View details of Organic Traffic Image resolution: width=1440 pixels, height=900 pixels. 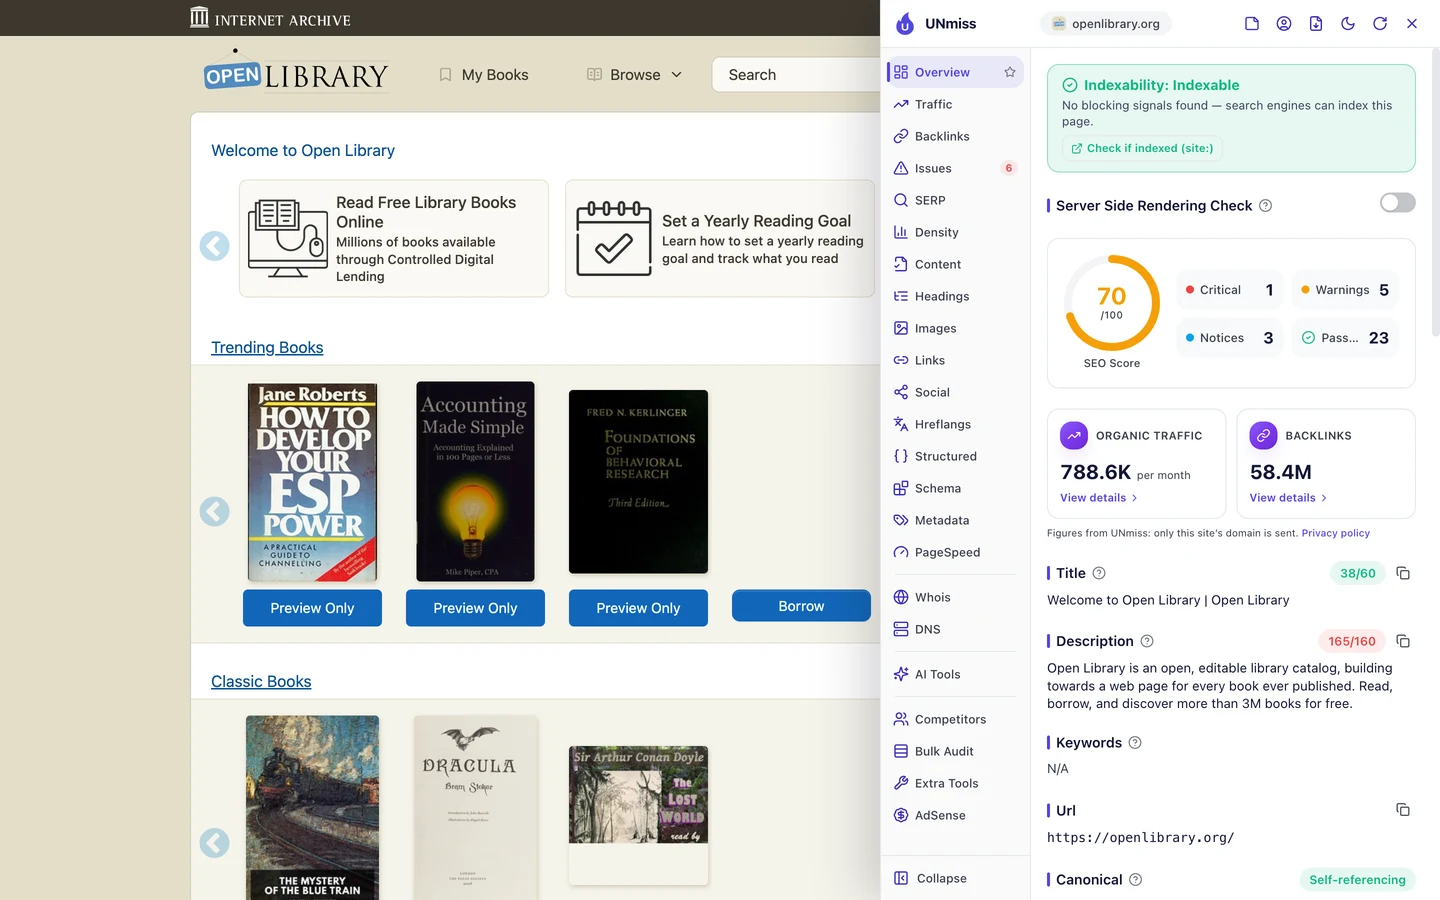click(x=1098, y=498)
